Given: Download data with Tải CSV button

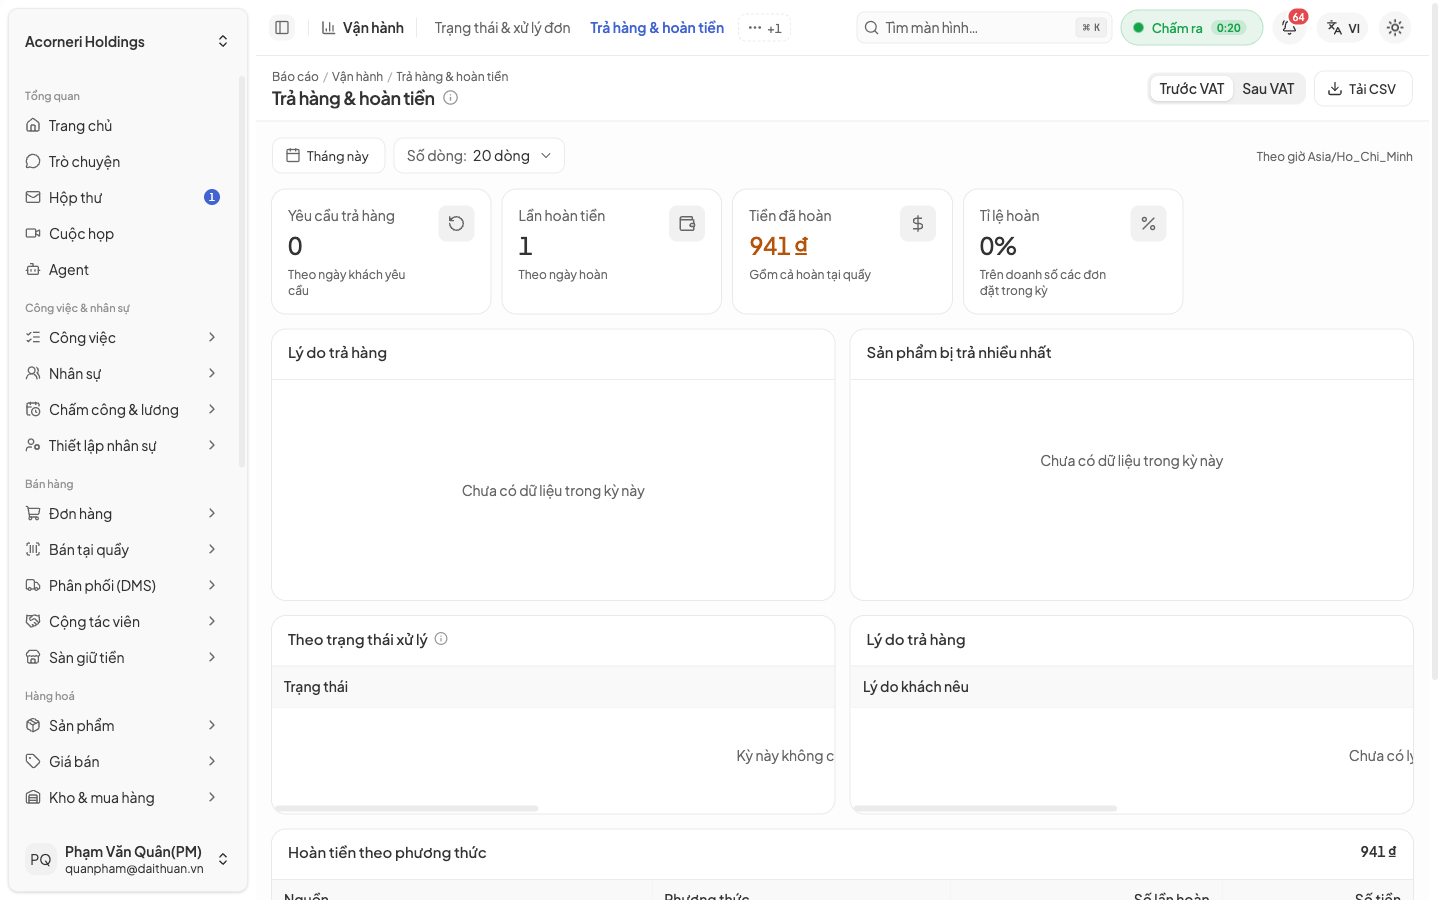Looking at the screenshot, I should point(1363,89).
